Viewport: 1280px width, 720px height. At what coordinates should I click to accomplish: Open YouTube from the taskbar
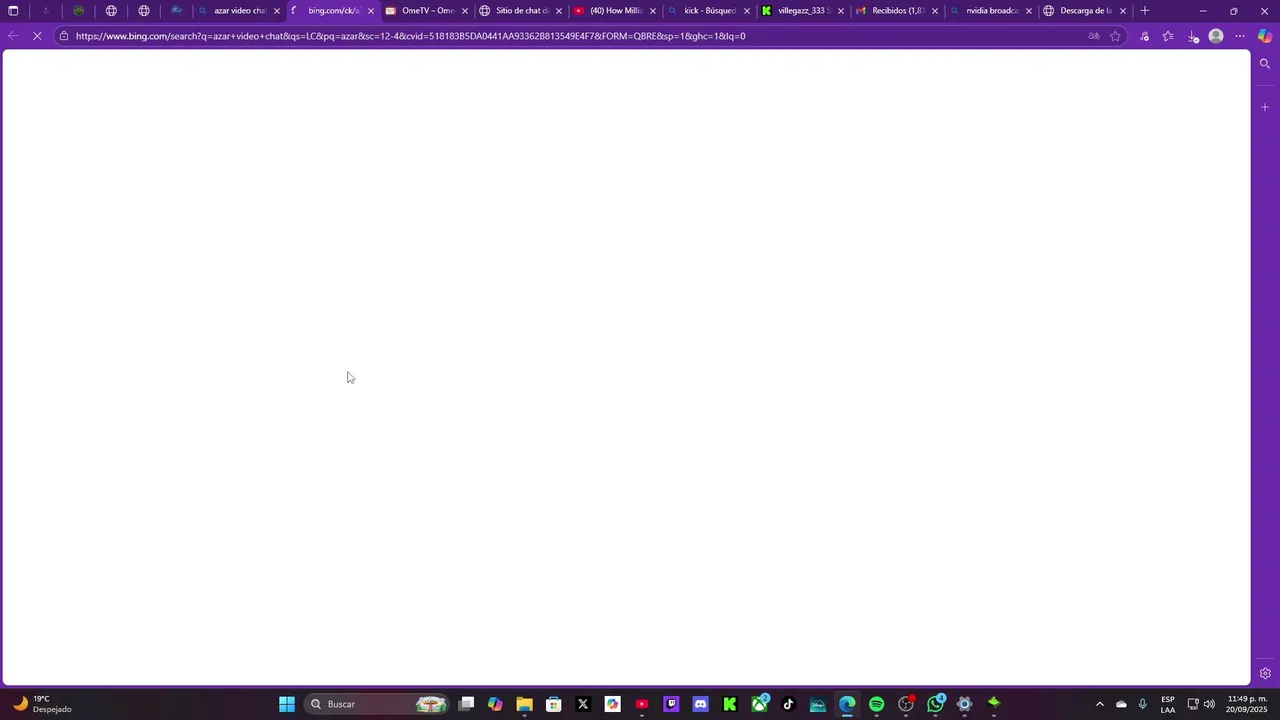click(642, 704)
